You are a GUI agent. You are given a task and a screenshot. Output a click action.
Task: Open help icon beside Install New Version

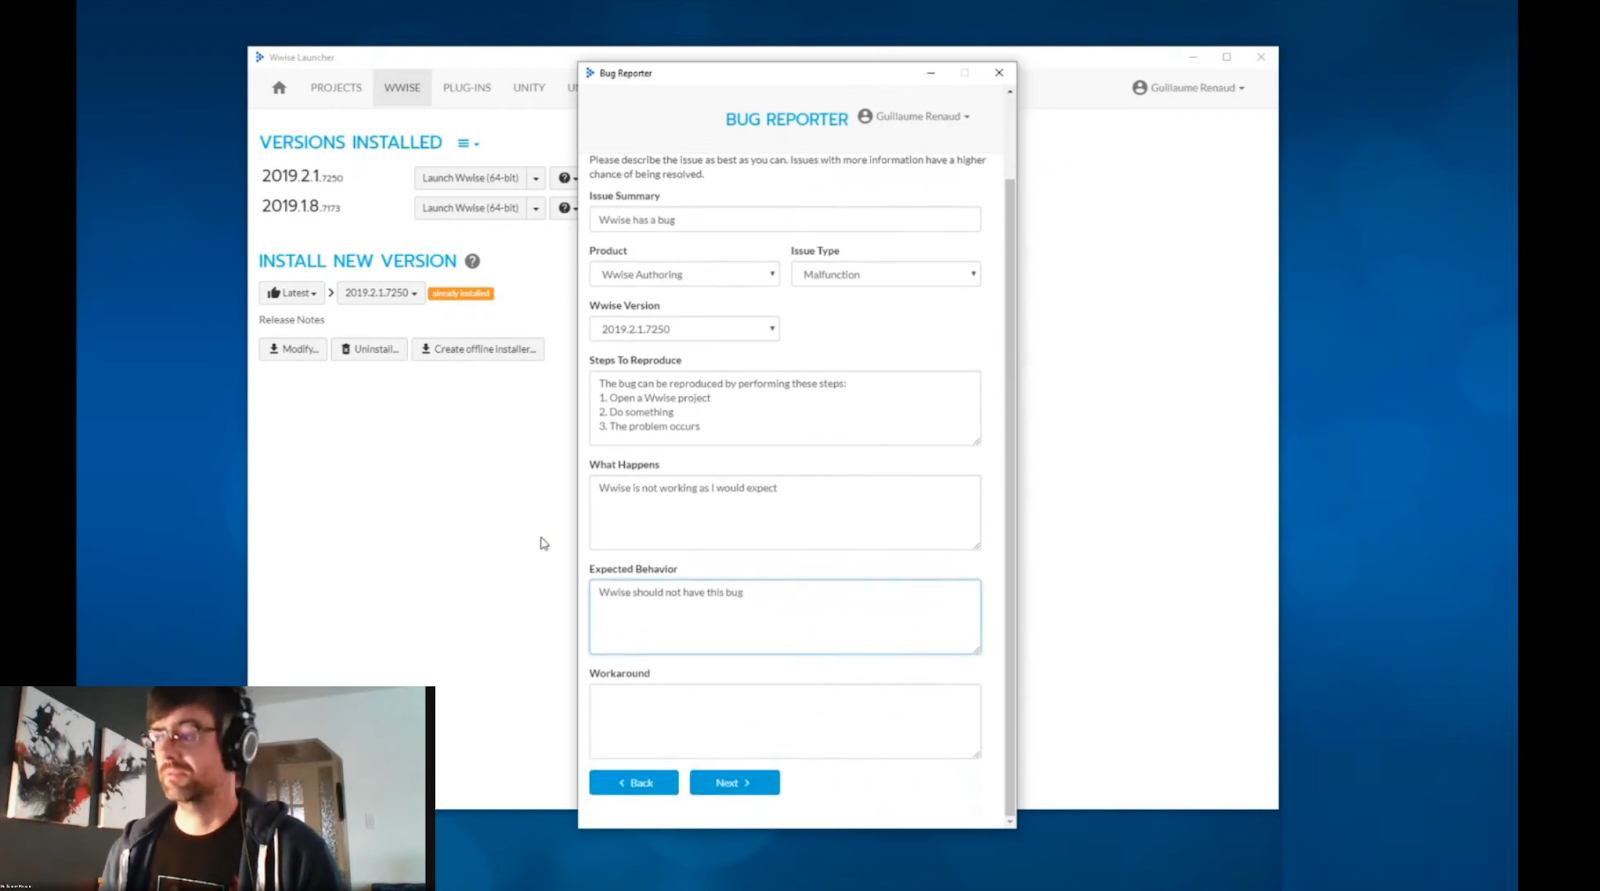[472, 261]
